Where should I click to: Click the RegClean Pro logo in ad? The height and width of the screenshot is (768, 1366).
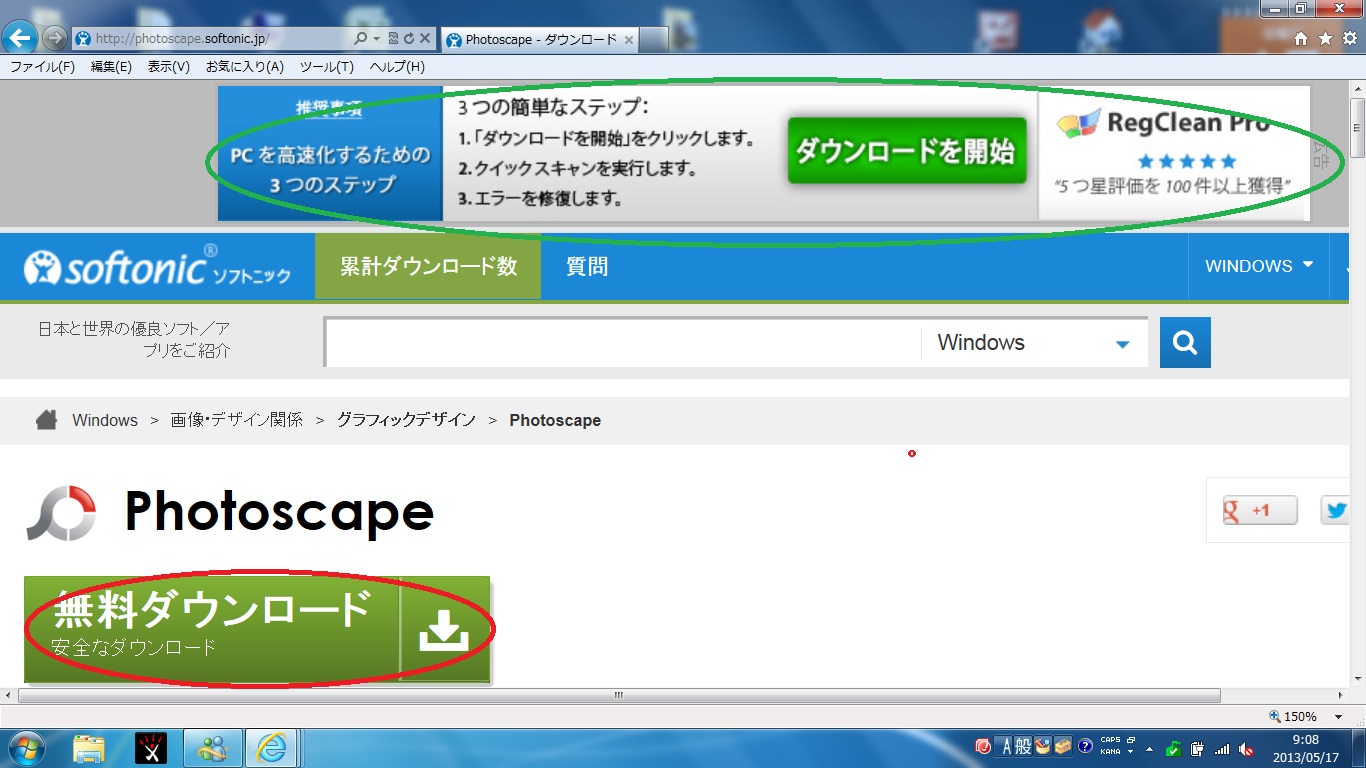click(1163, 123)
